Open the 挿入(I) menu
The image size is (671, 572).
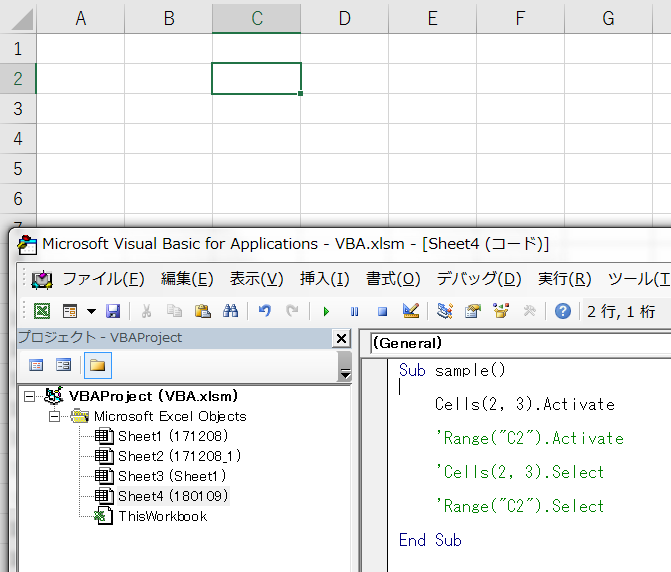coord(325,279)
